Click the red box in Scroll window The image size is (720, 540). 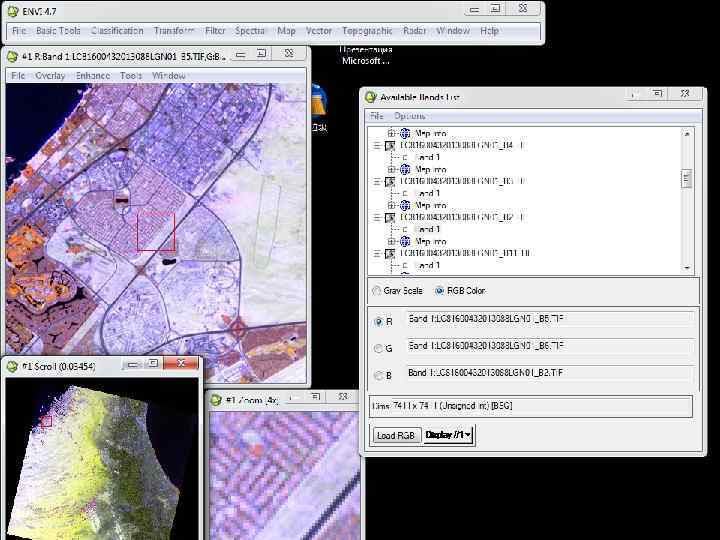coord(46,421)
